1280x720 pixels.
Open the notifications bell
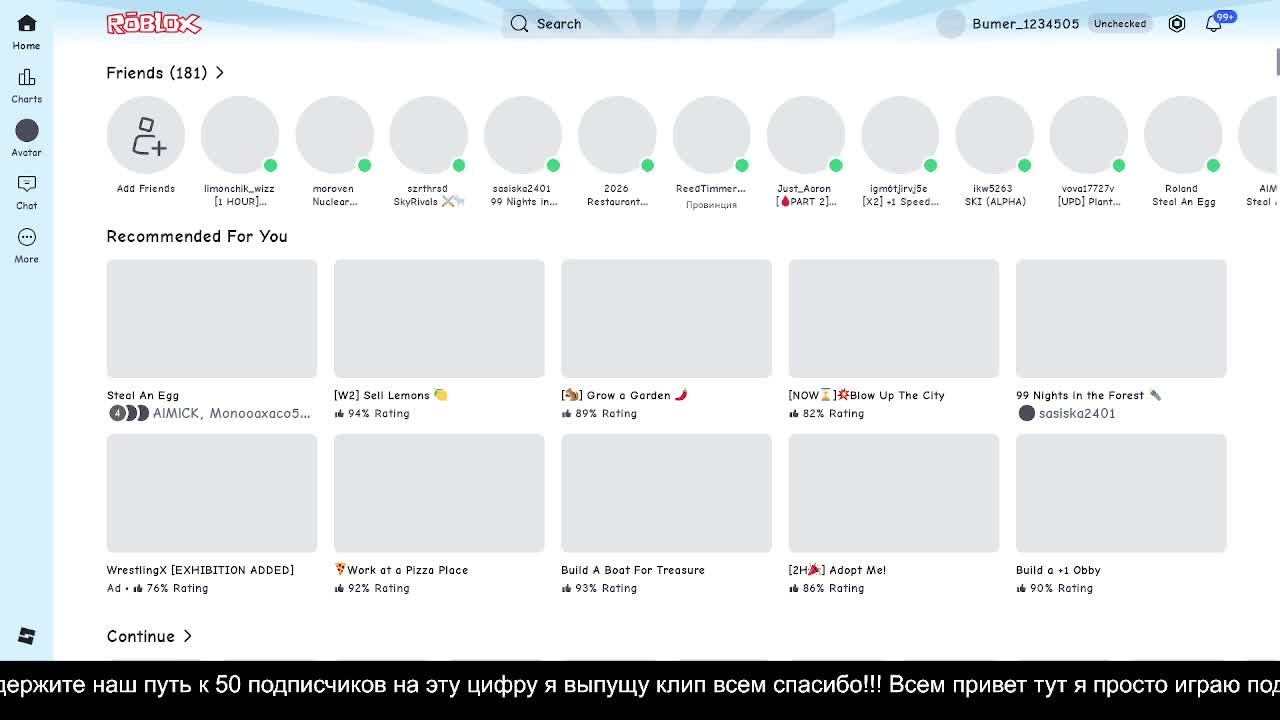click(x=1214, y=24)
